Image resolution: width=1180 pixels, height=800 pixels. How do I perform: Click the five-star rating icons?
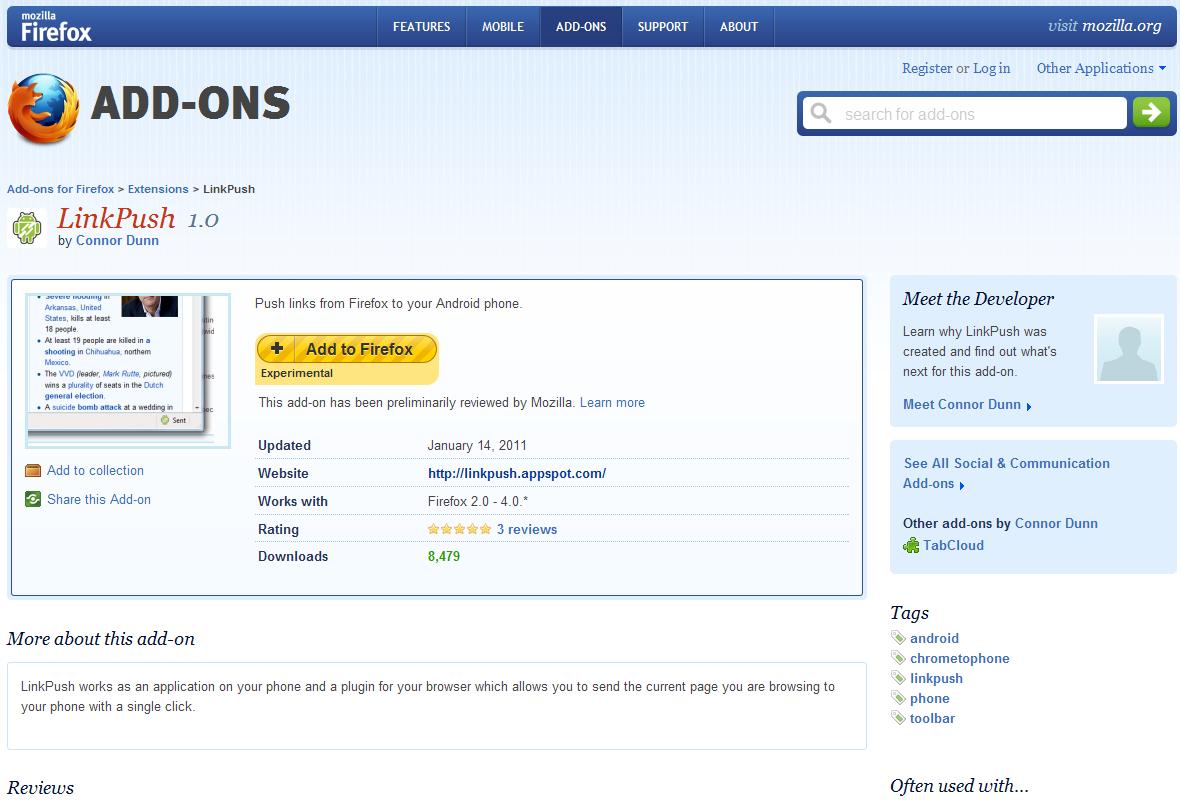pyautogui.click(x=459, y=529)
